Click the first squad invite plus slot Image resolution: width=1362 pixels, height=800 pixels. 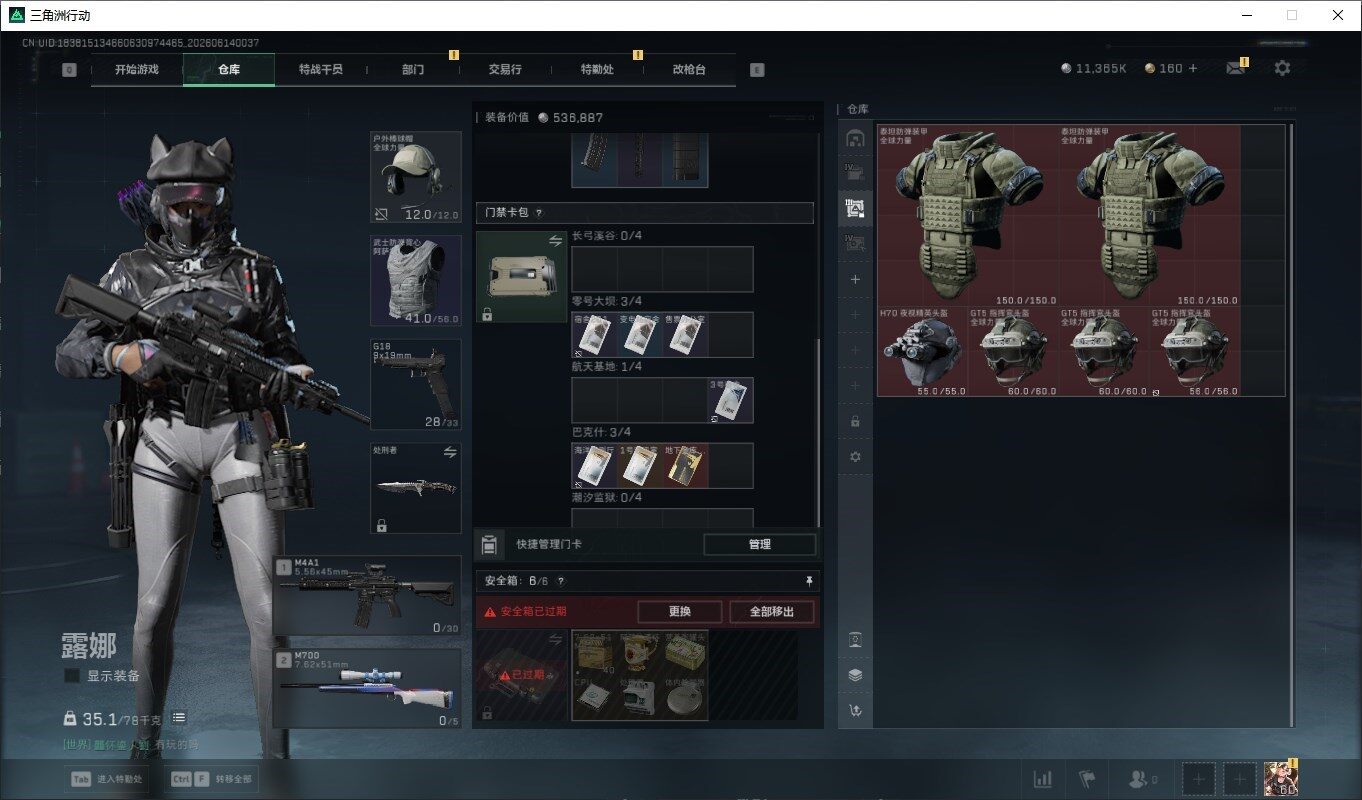(x=1200, y=778)
